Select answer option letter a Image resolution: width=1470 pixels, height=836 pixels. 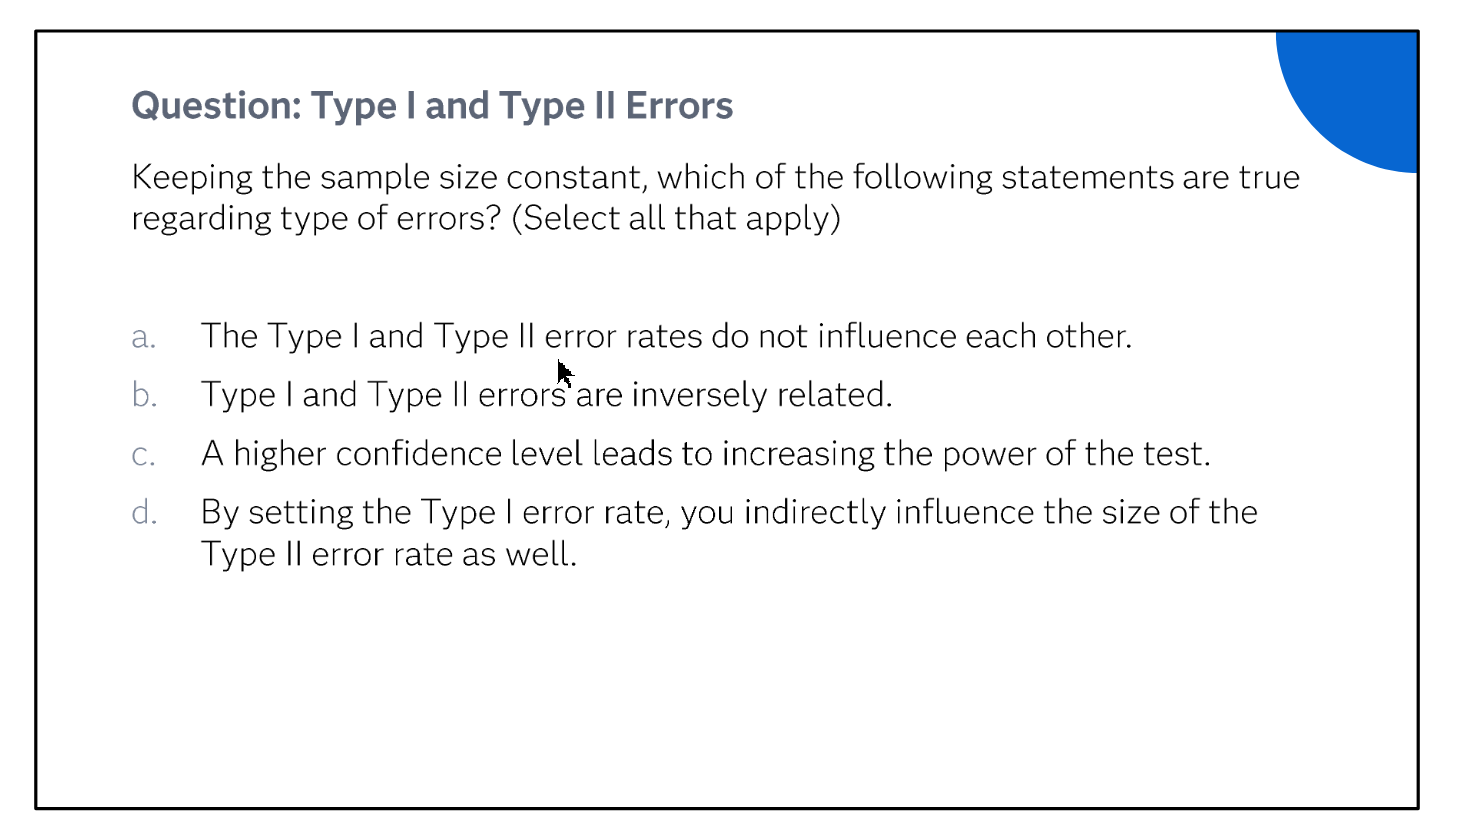click(143, 337)
